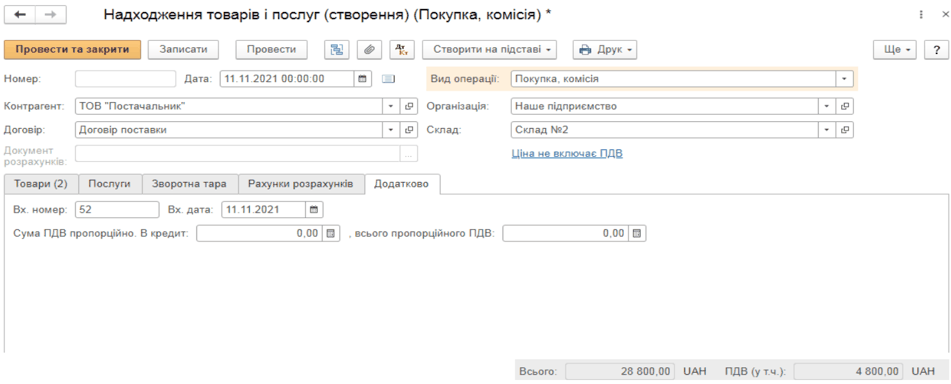
Task: Open attached files paperclip icon
Action: (x=368, y=50)
